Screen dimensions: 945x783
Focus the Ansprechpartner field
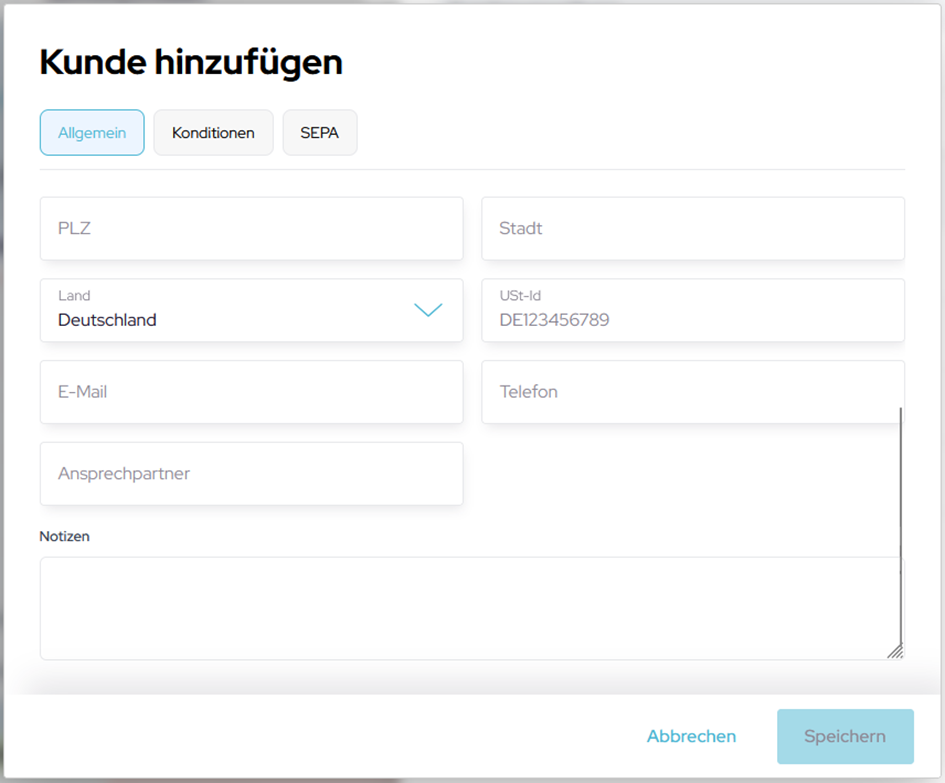251,474
